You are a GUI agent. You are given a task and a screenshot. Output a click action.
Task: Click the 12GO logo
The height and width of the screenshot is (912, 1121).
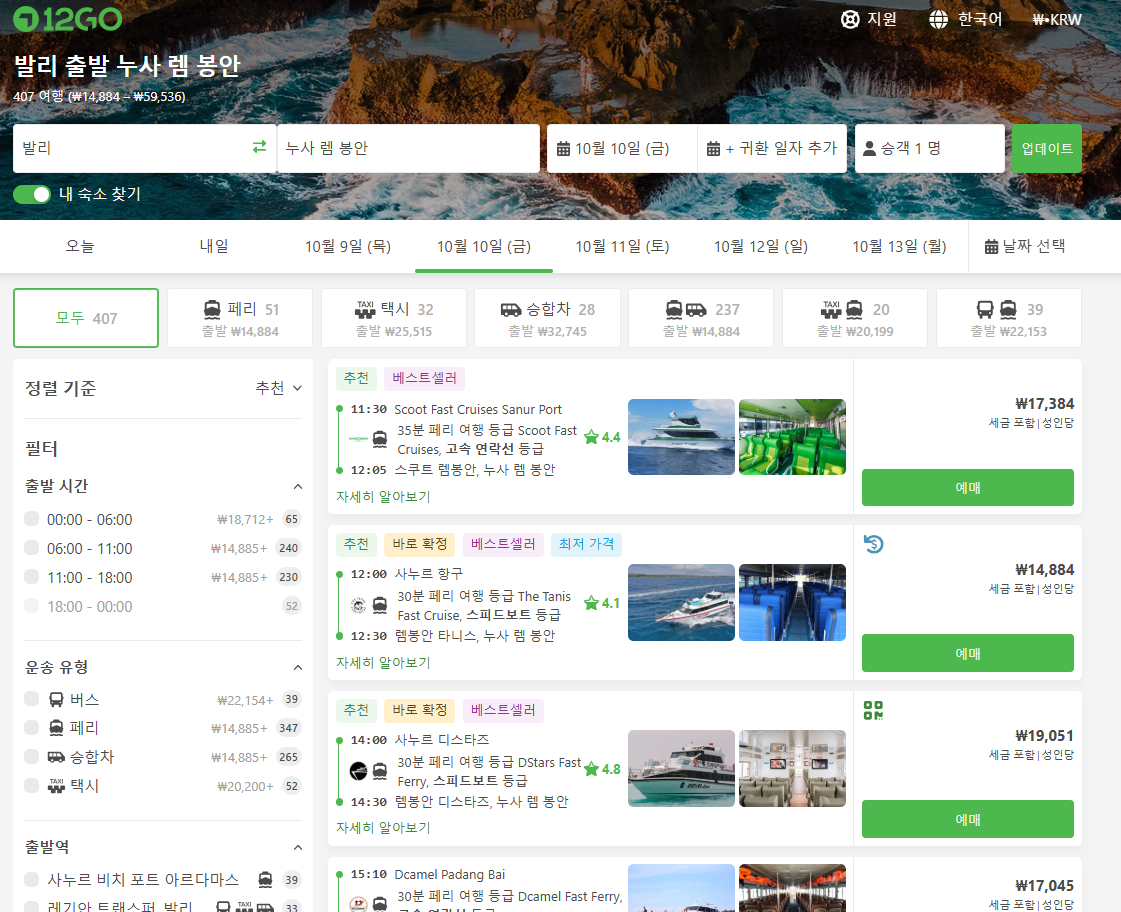(68, 19)
